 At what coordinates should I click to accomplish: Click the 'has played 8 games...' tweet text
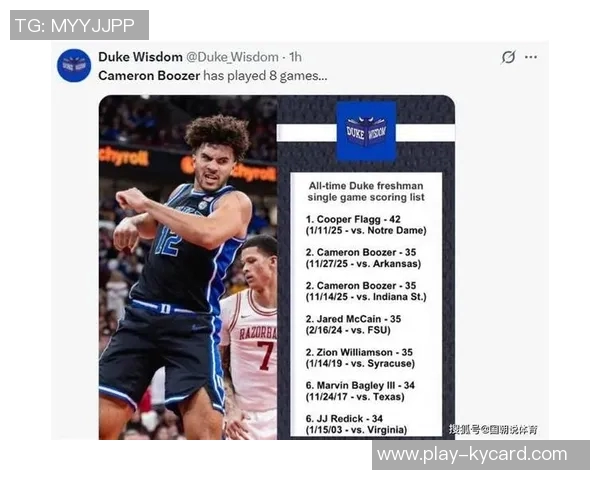tap(265, 76)
